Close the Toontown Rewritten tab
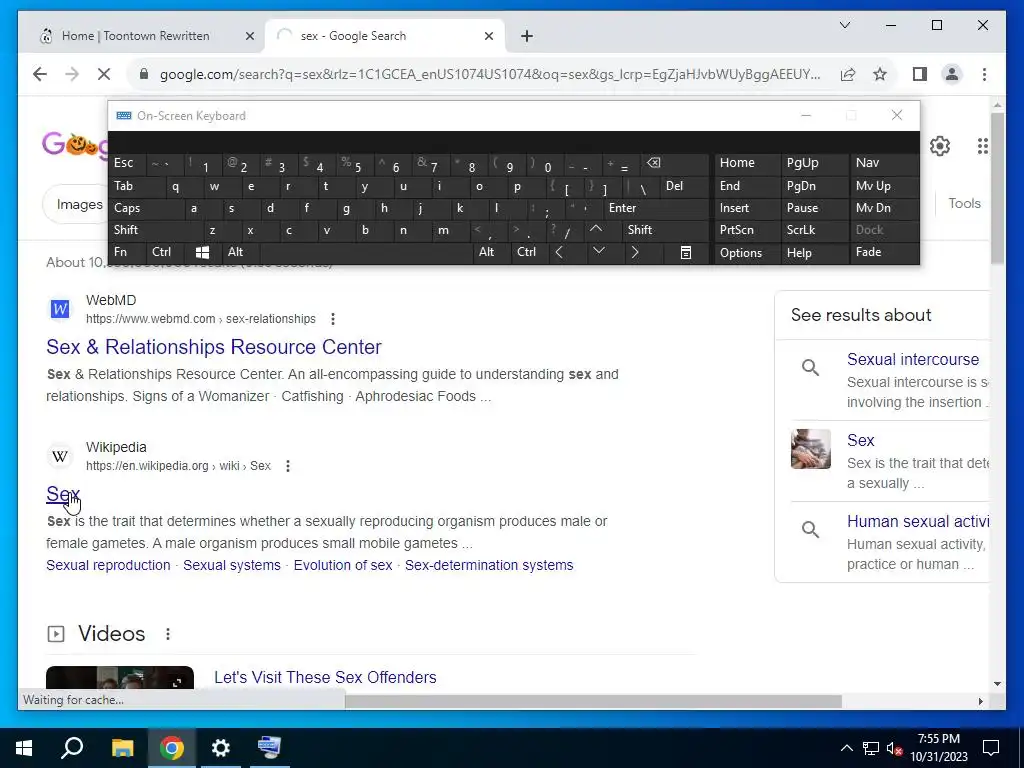Image resolution: width=1024 pixels, height=768 pixels. click(249, 36)
